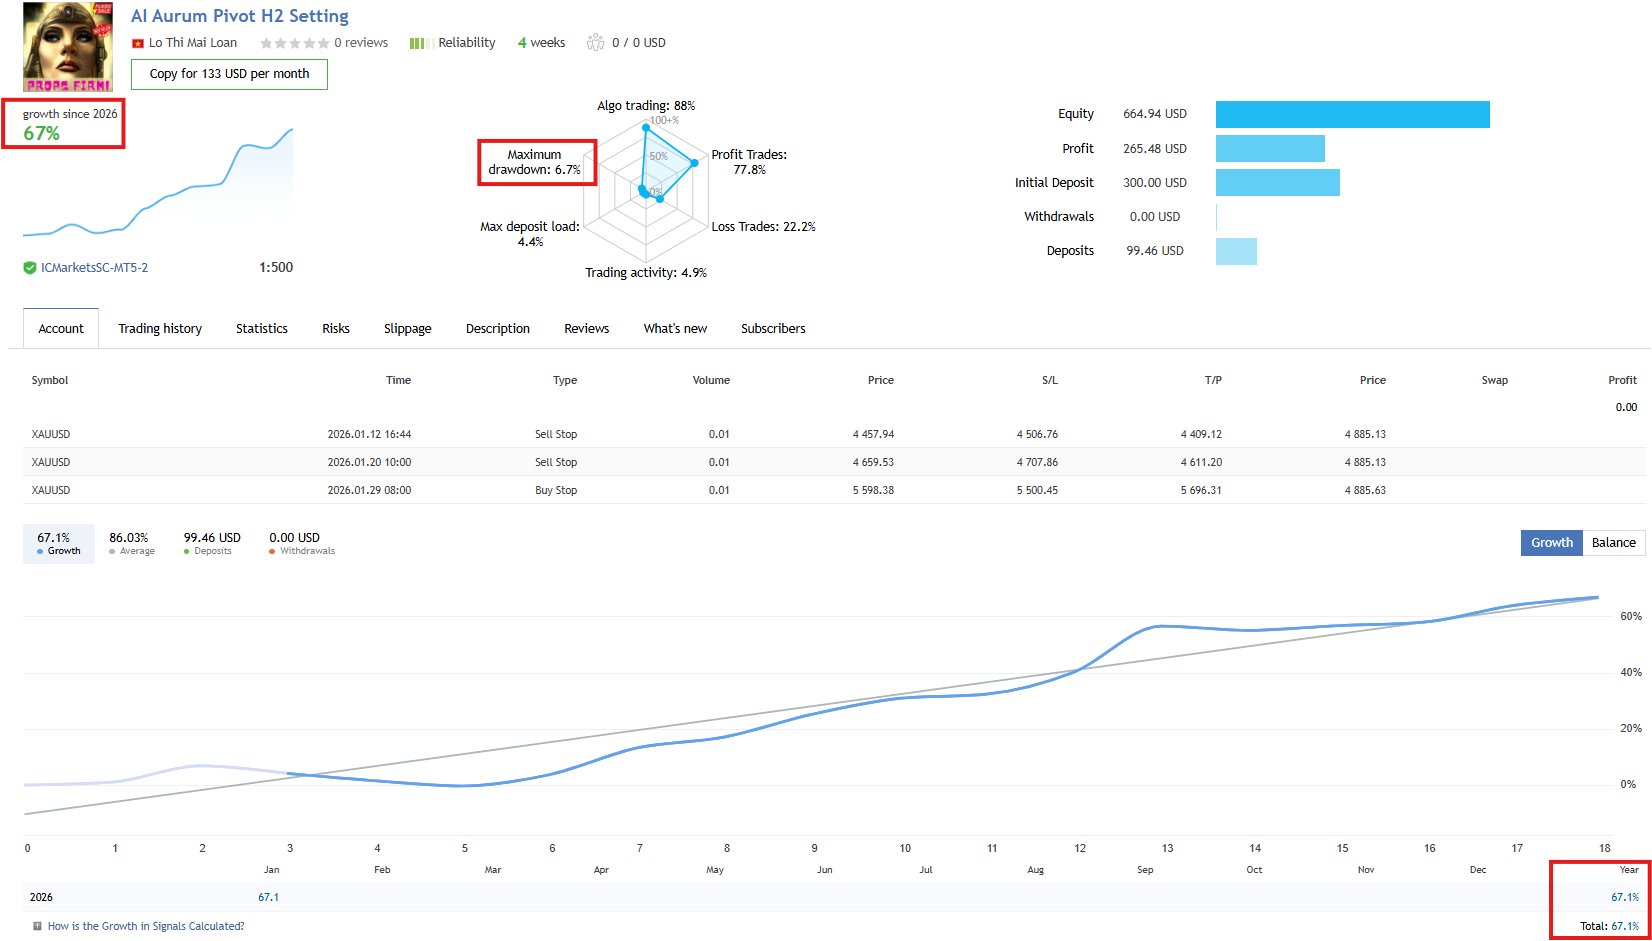The height and width of the screenshot is (941, 1652).
Task: Switch chart to Balance view
Action: point(1614,543)
